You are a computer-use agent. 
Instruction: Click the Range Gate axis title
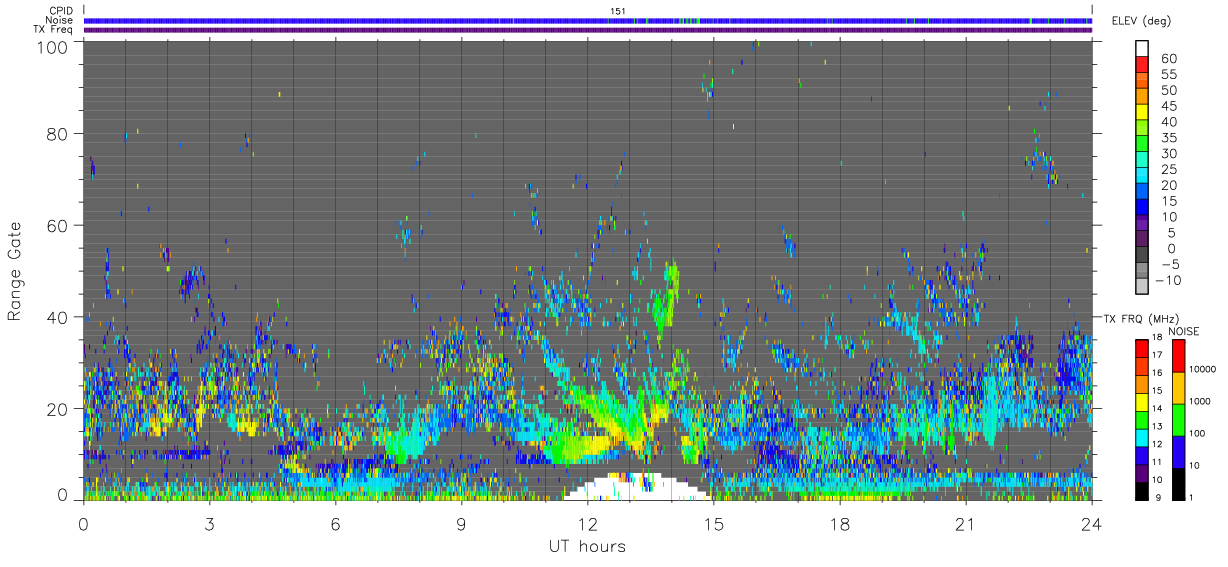pyautogui.click(x=15, y=271)
